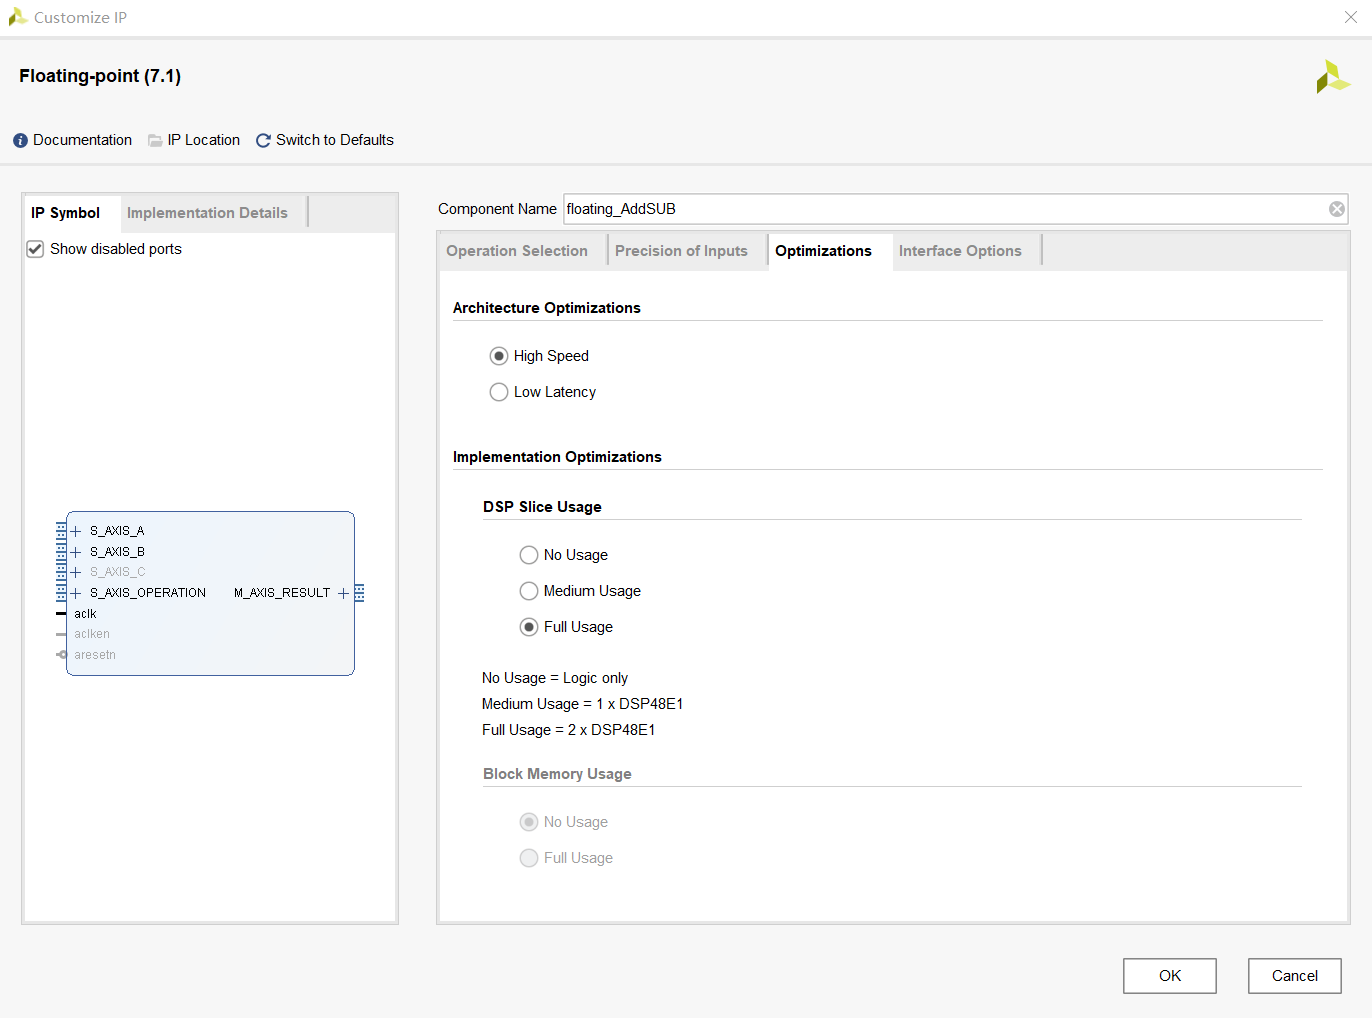This screenshot has height=1018, width=1372.
Task: Clear the Component Name field icon
Action: [x=1336, y=209]
